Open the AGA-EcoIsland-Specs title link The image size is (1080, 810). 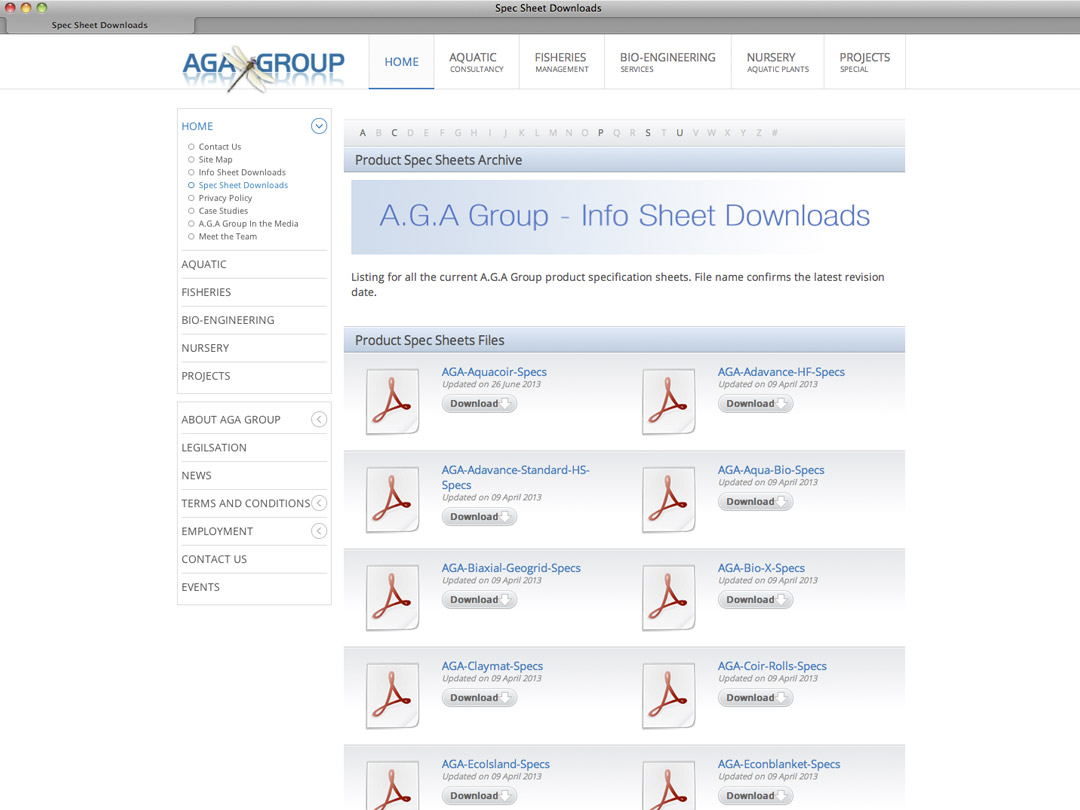tap(495, 764)
